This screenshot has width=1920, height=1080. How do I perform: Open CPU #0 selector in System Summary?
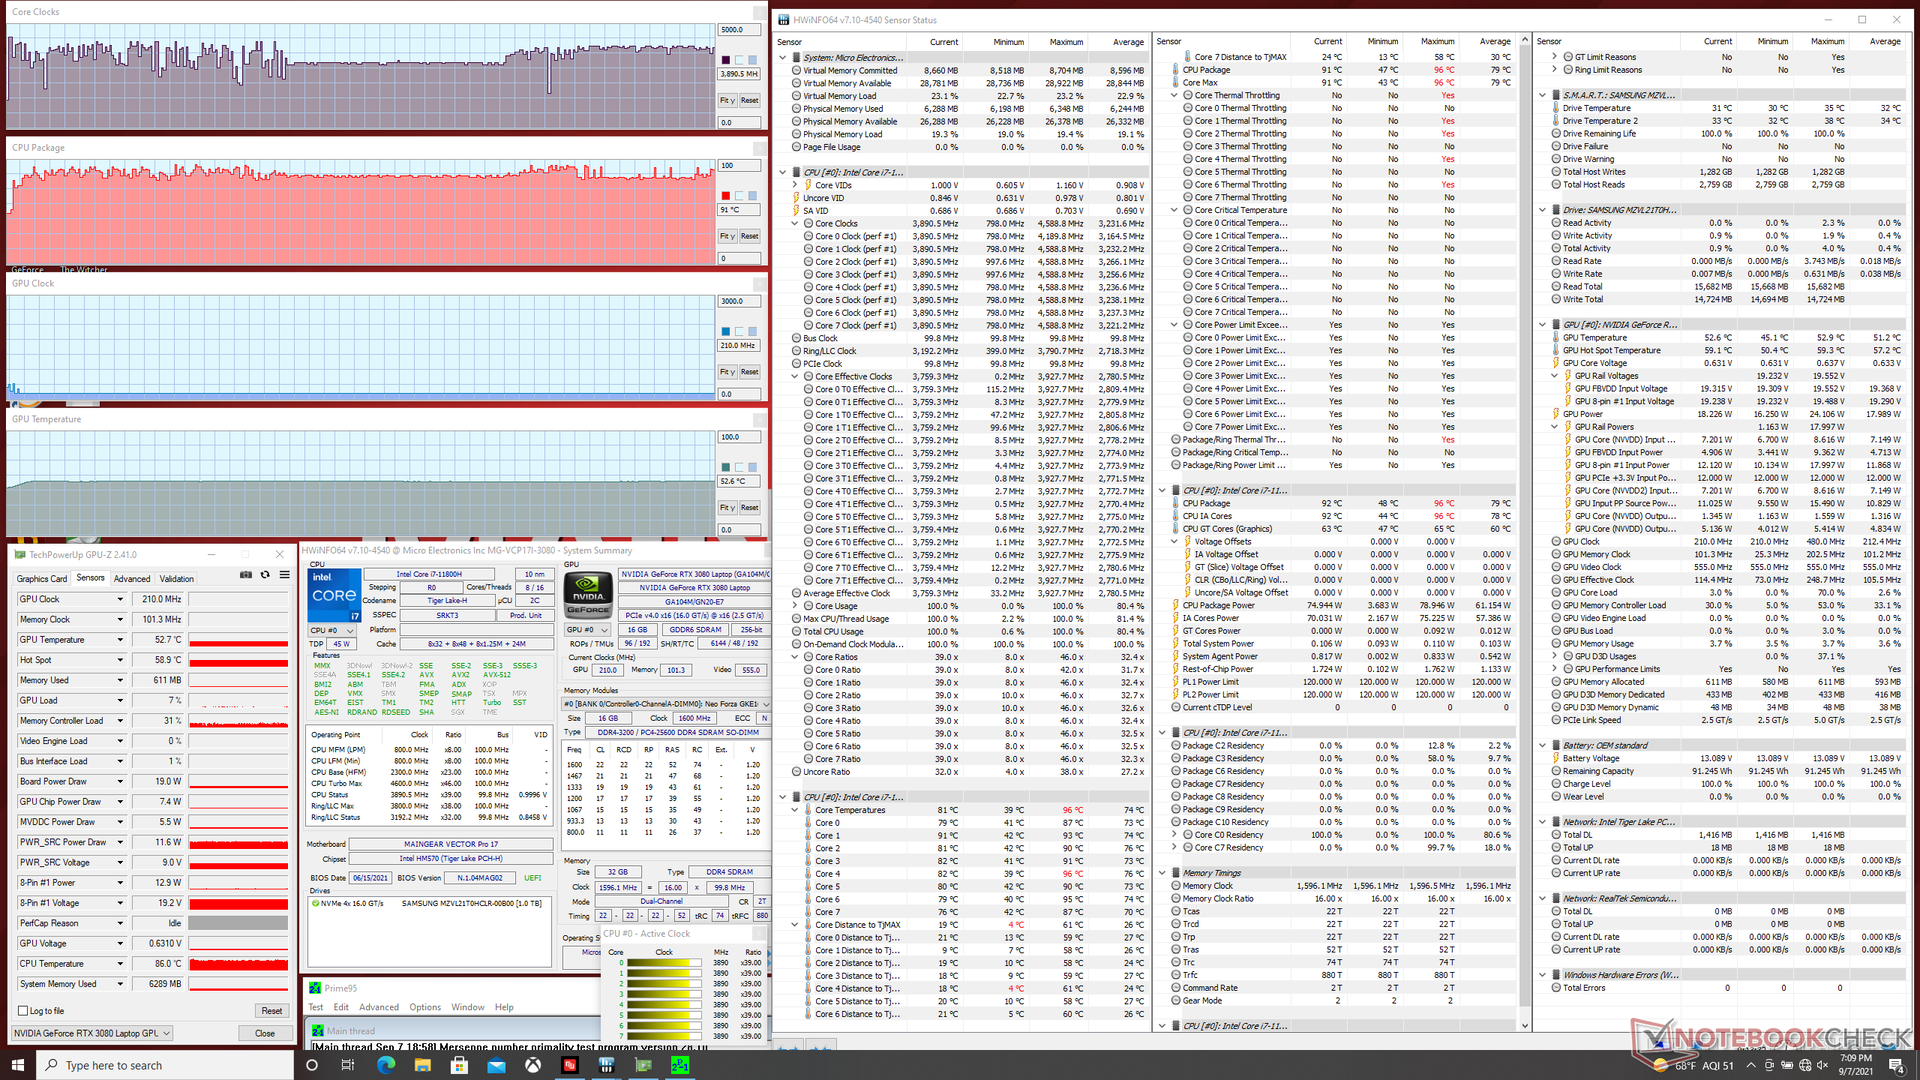(330, 631)
